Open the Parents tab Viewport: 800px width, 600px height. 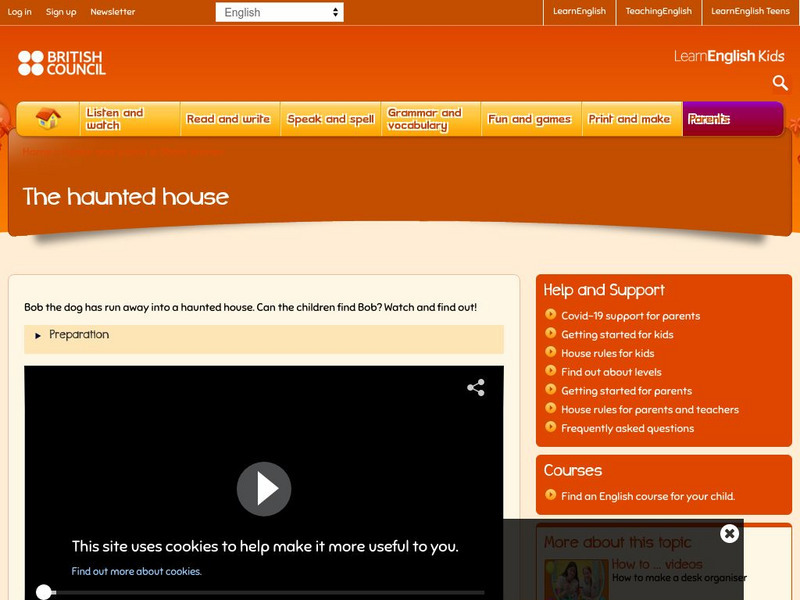click(733, 119)
